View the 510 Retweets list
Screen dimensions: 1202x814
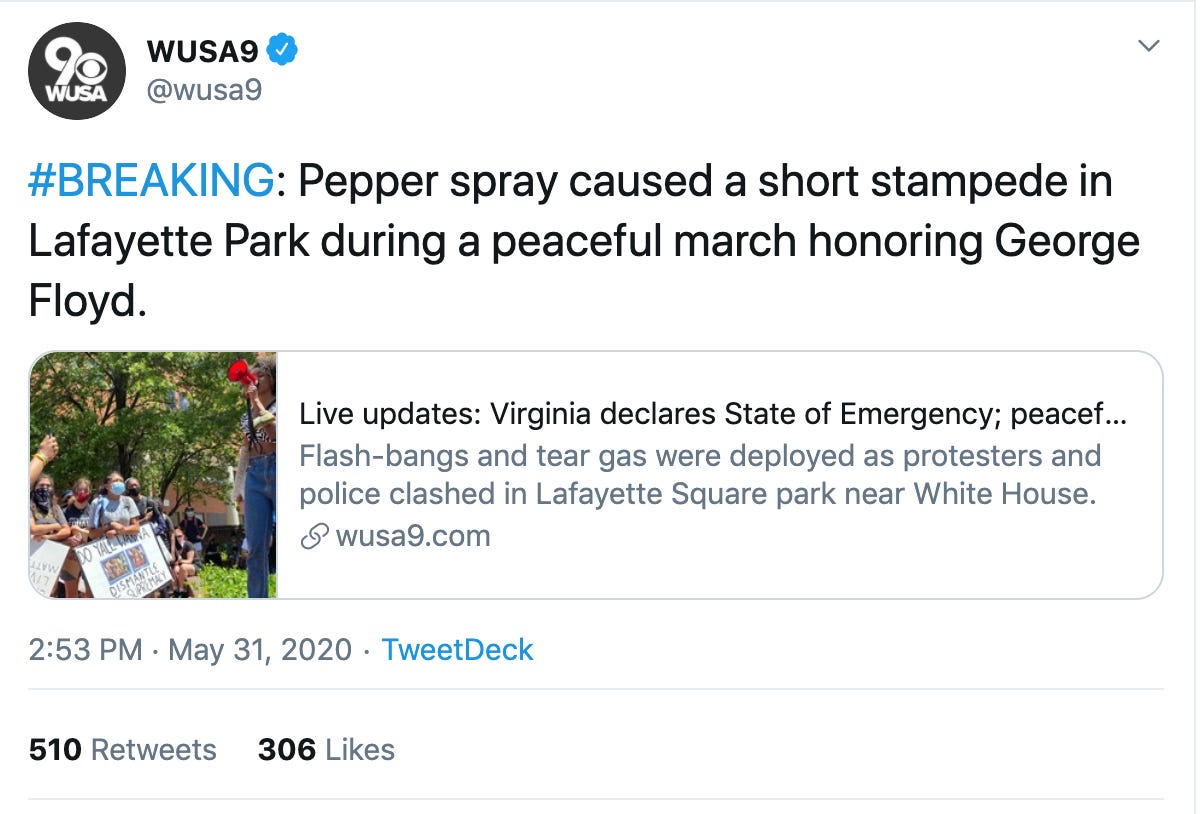pos(123,750)
